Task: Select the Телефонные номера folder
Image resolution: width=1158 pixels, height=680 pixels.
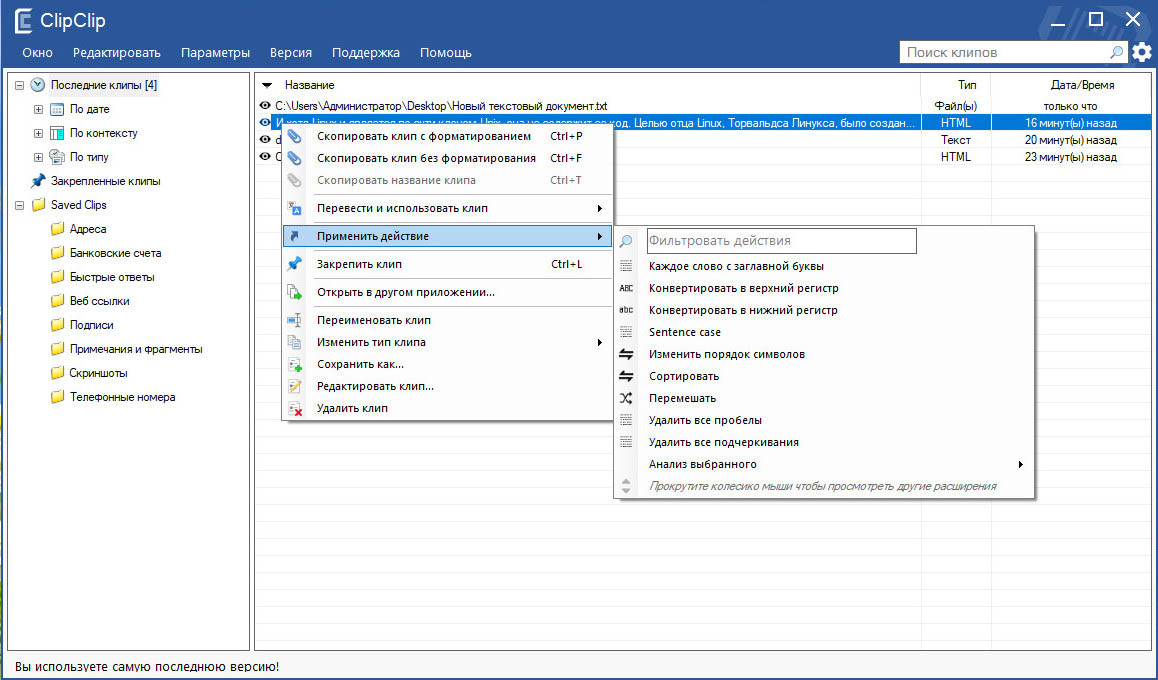Action: [x=123, y=397]
